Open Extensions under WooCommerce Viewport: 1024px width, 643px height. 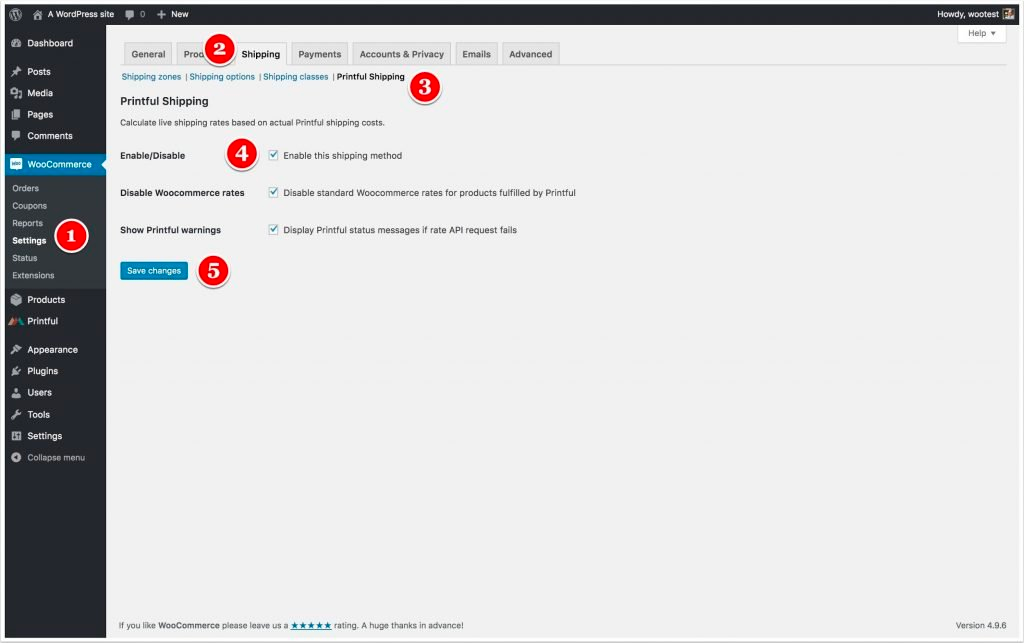tap(33, 275)
